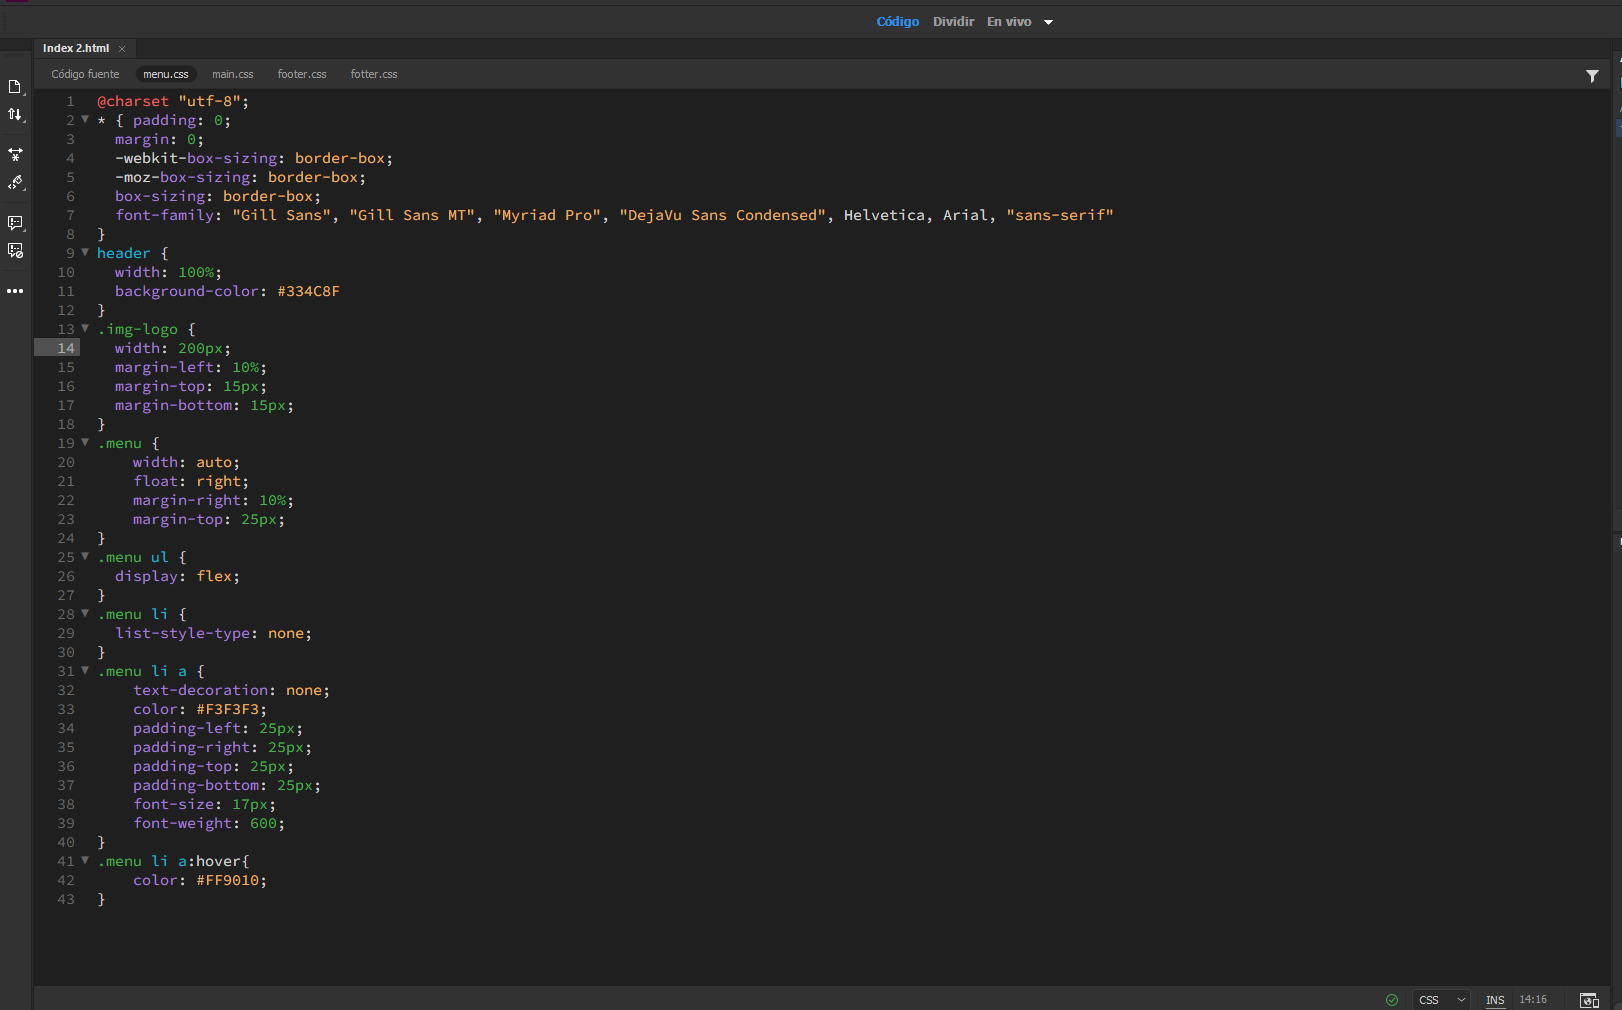
Task: Click the green linting check status icon
Action: 1392,1000
